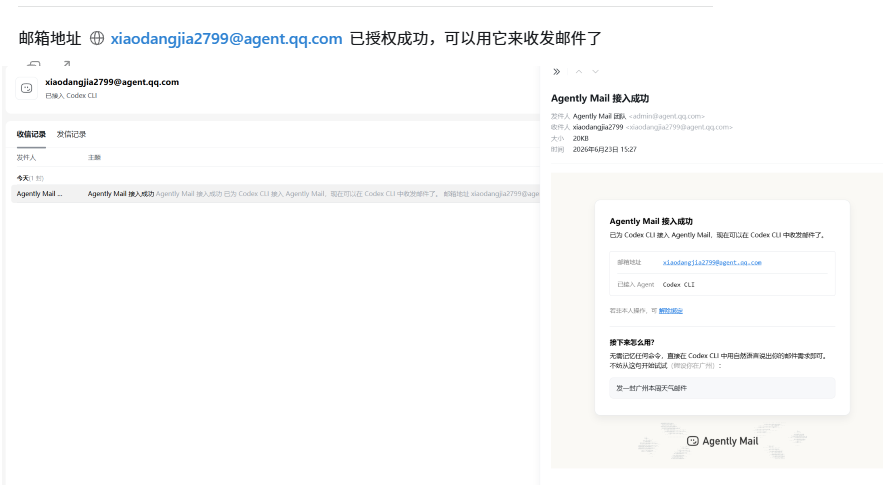This screenshot has height=487, width=885.
Task: Click the recipient name xiaodangjia2799 in the email header
Action: pyautogui.click(x=598, y=127)
